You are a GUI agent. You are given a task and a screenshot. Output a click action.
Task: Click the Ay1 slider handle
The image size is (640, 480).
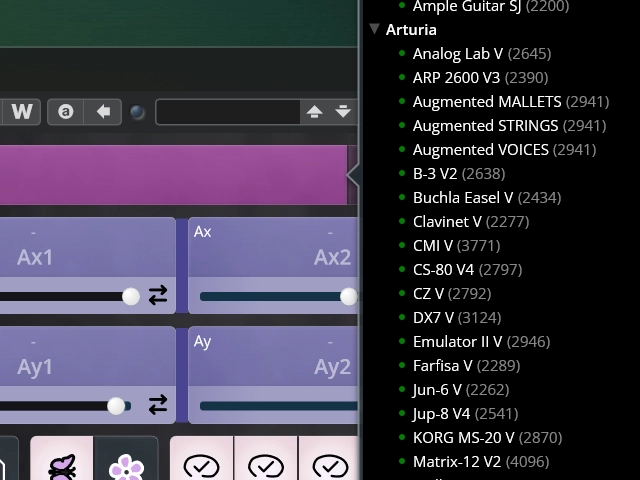(116, 406)
